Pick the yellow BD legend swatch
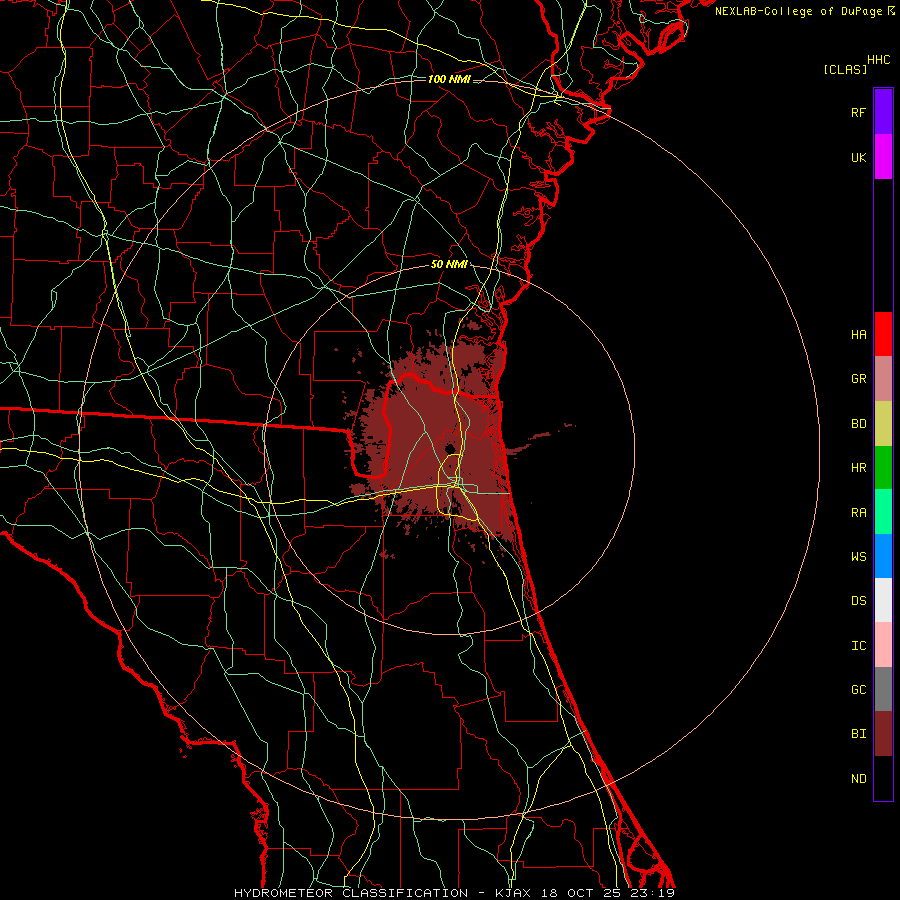 click(x=883, y=424)
